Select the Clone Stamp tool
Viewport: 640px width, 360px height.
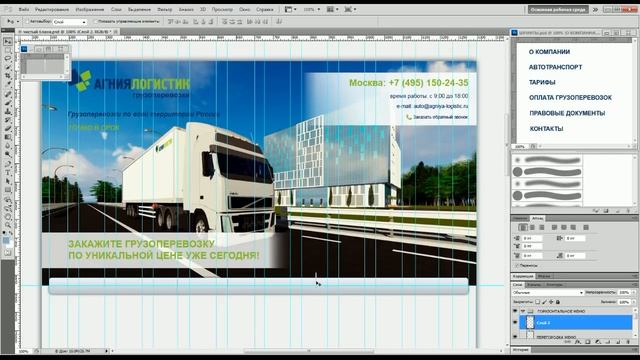[x=8, y=111]
